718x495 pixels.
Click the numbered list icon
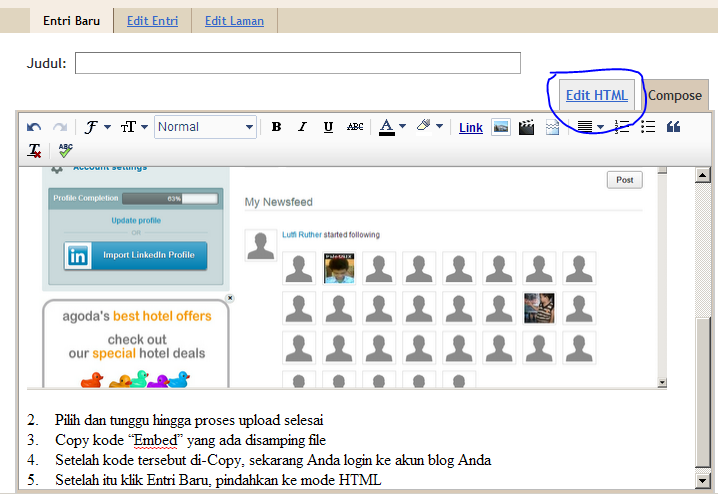click(x=622, y=127)
